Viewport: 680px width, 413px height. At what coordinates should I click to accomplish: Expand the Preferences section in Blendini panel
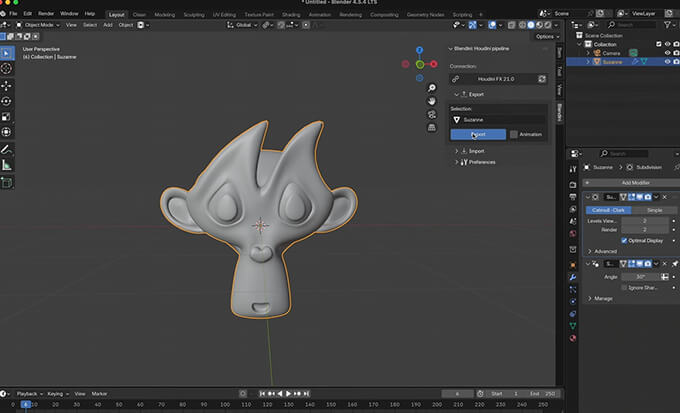(481, 162)
